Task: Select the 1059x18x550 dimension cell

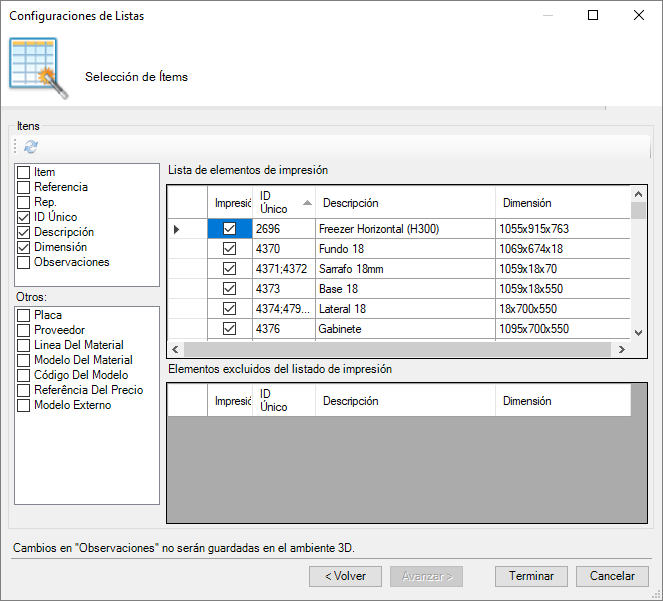Action: (562, 288)
